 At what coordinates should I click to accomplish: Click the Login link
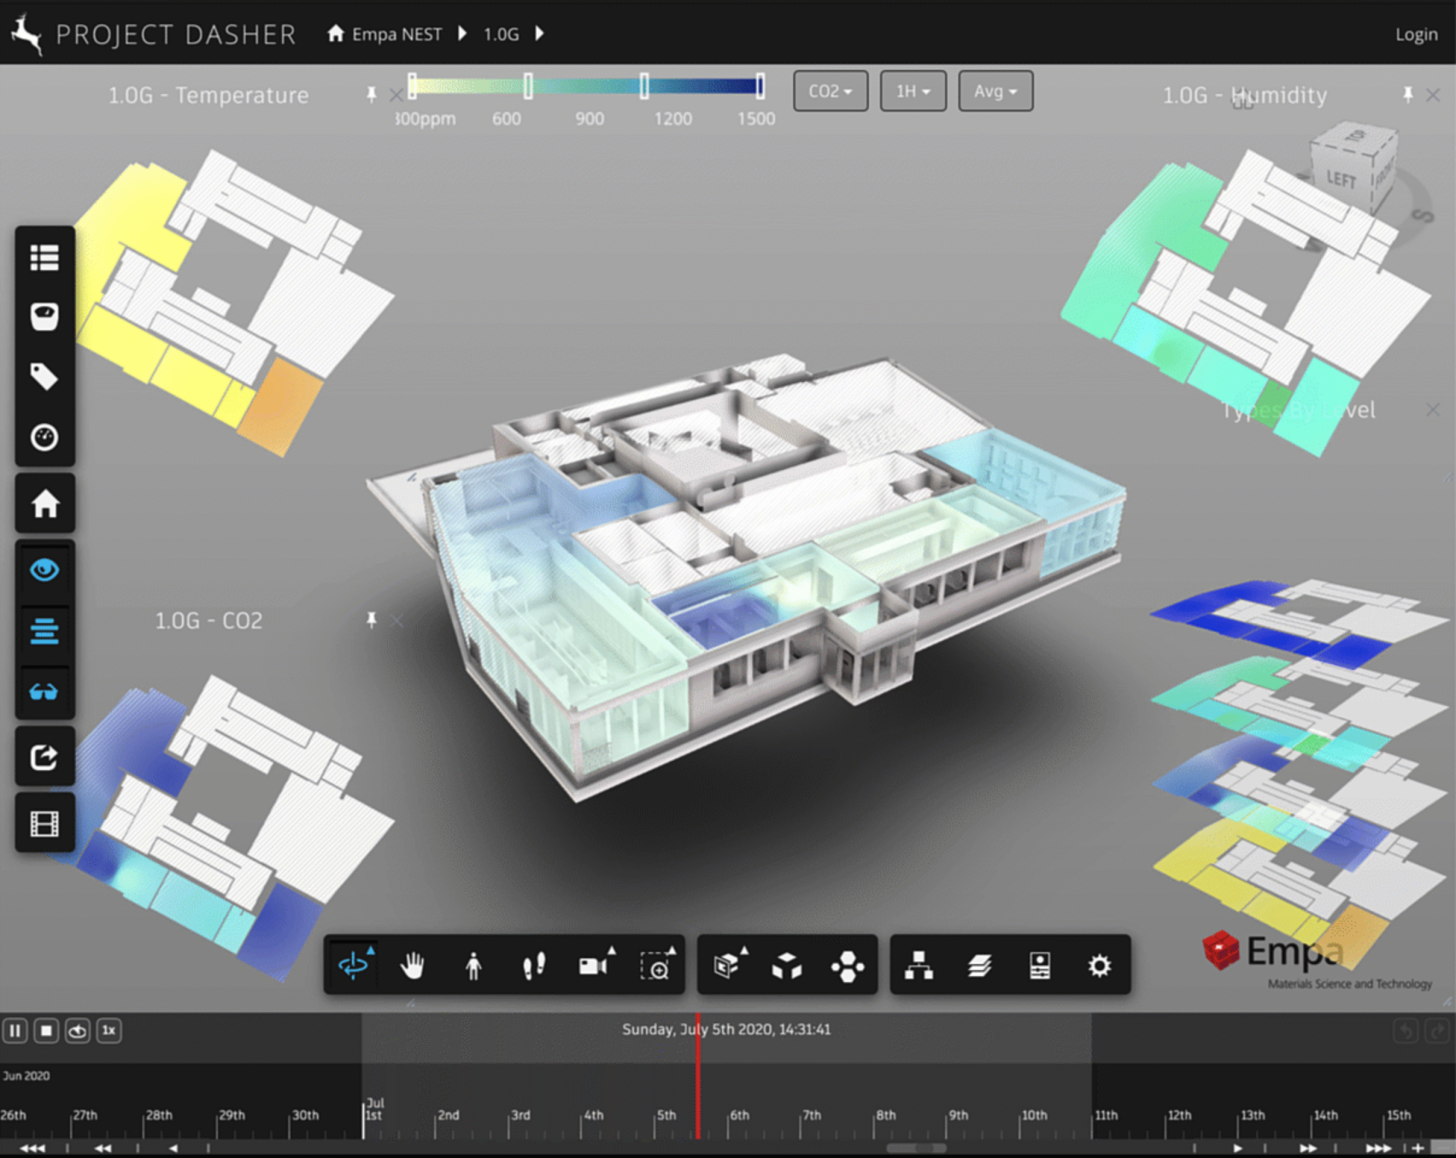tap(1416, 34)
